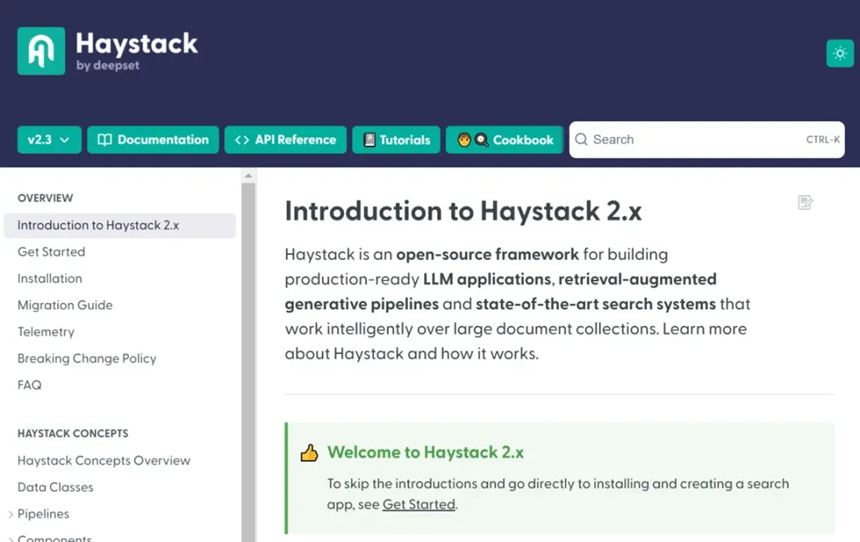Open the v2.3 version dropdown
860x542 pixels.
pyautogui.click(x=49, y=140)
